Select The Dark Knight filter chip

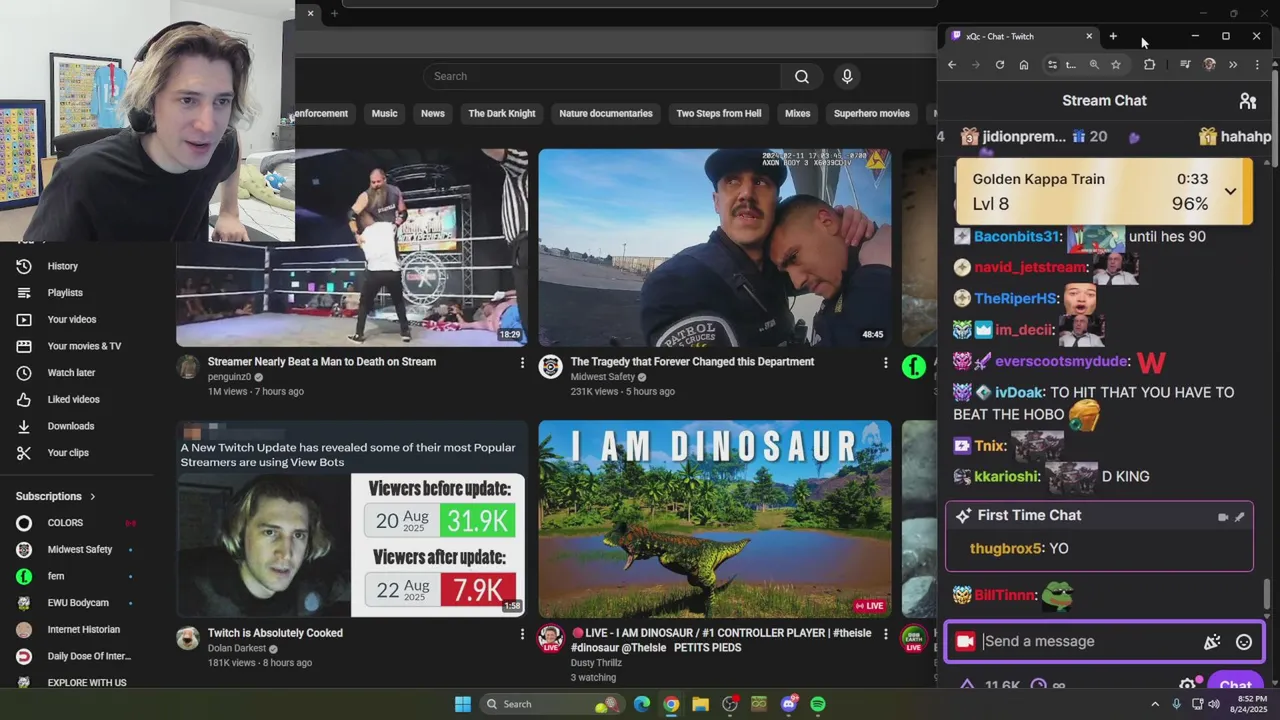(502, 114)
